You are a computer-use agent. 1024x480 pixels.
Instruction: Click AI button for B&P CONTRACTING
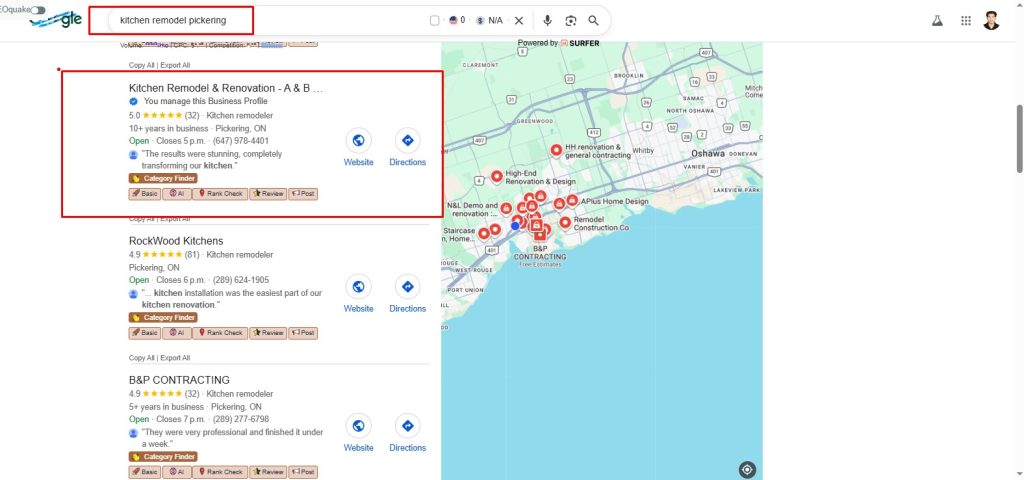click(176, 472)
